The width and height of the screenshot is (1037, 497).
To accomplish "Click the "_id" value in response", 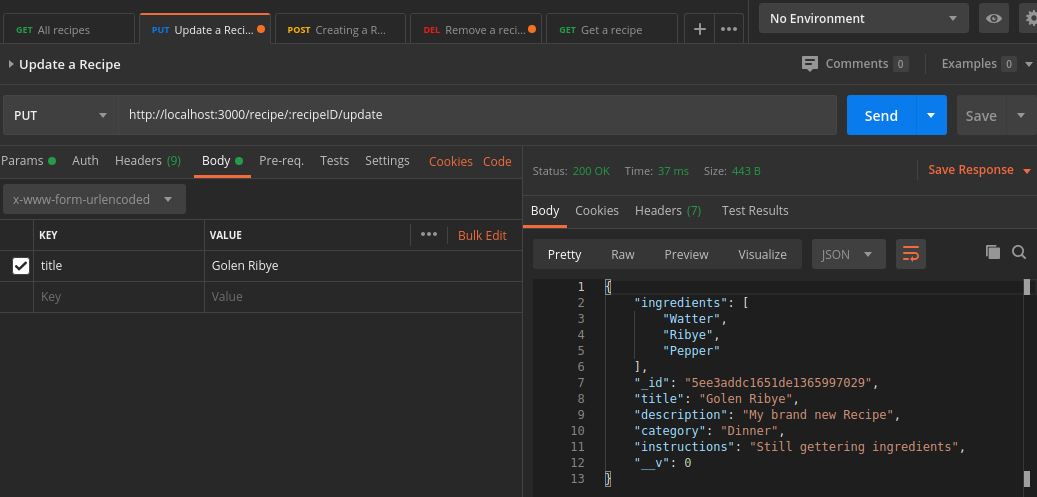I will pyautogui.click(x=780, y=383).
